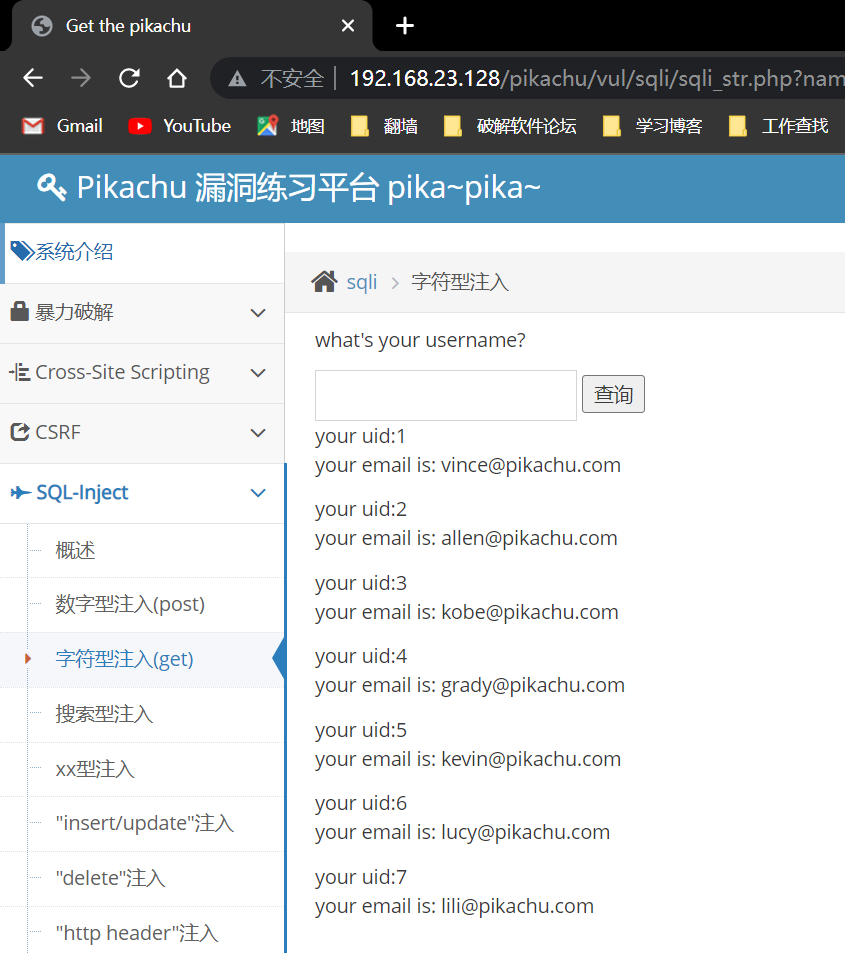This screenshot has height=953, width=845.
Task: Open the 数字型注入(post) menu item
Action: coord(130,604)
